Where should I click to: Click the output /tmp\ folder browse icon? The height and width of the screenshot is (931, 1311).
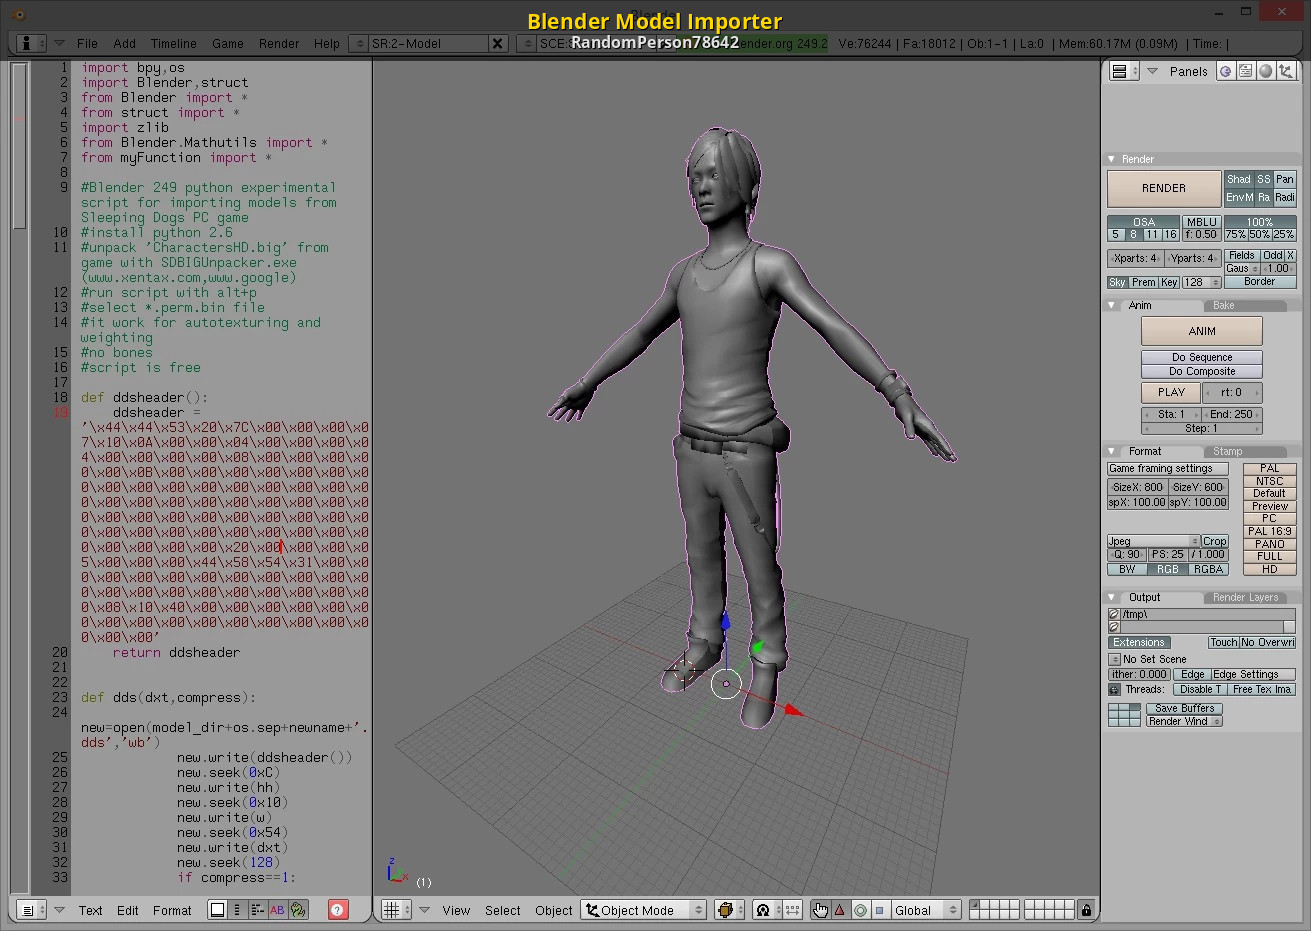[x=1114, y=614]
